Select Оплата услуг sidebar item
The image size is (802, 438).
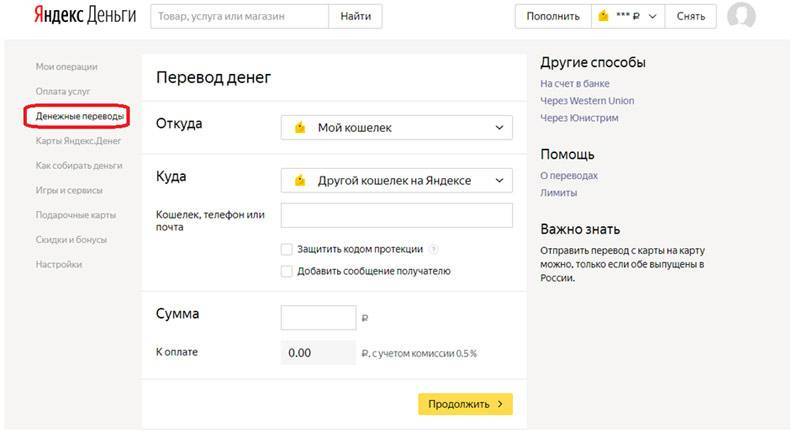pyautogui.click(x=64, y=91)
